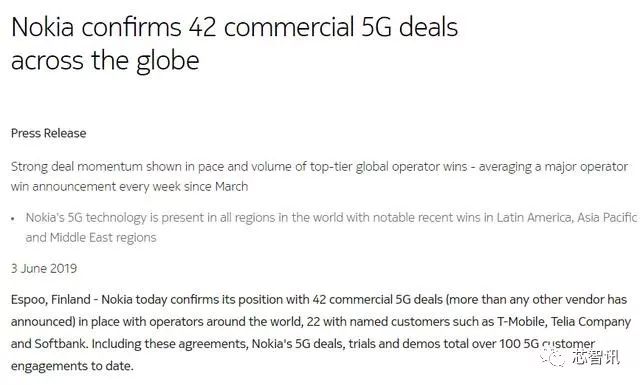Click the headline 'Nokia confirms 42 commercial 5G deals'
This screenshot has width=640, height=385.
point(235,28)
